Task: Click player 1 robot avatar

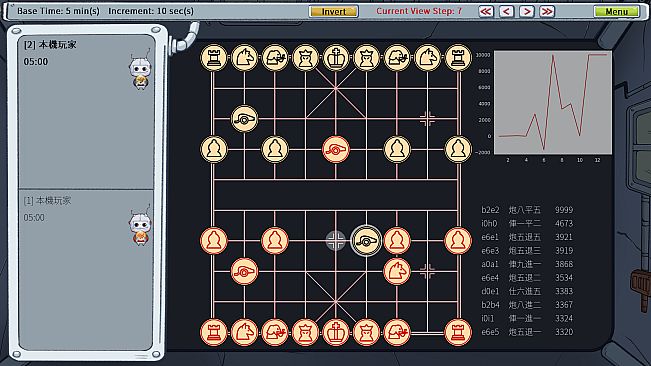Action: [x=140, y=225]
